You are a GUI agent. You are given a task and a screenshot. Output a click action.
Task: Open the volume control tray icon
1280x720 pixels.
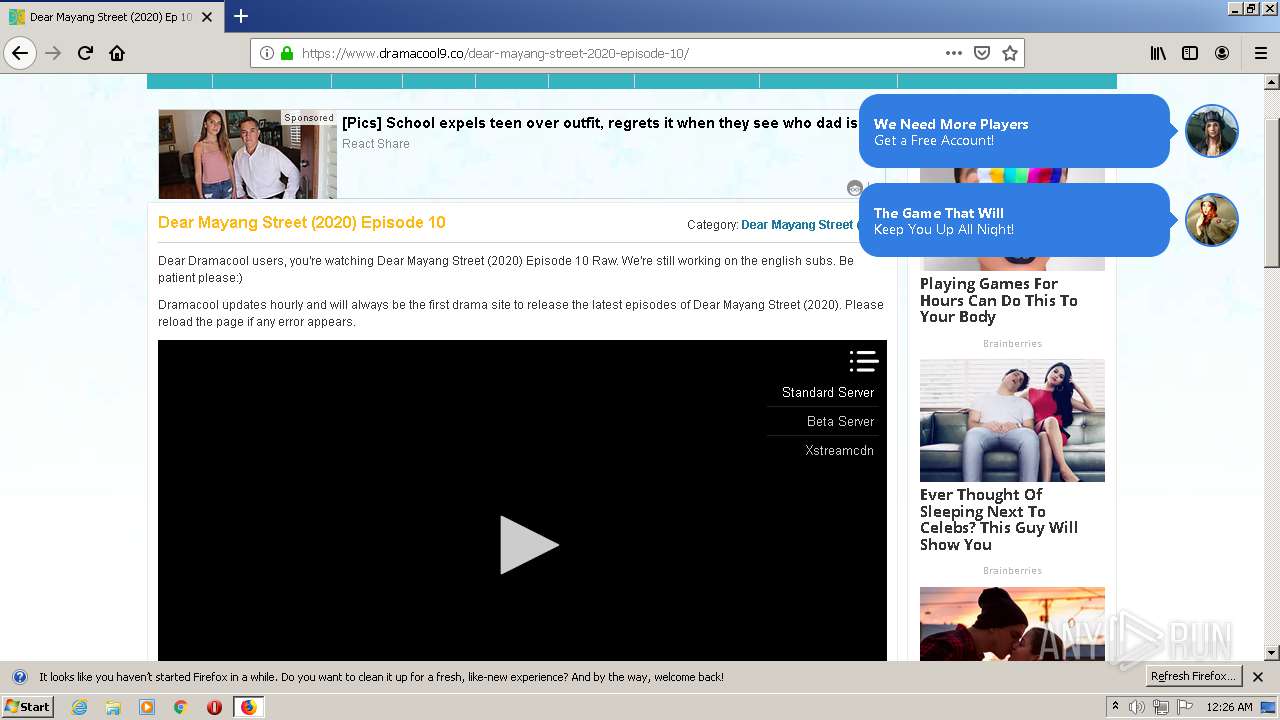[x=1137, y=707]
